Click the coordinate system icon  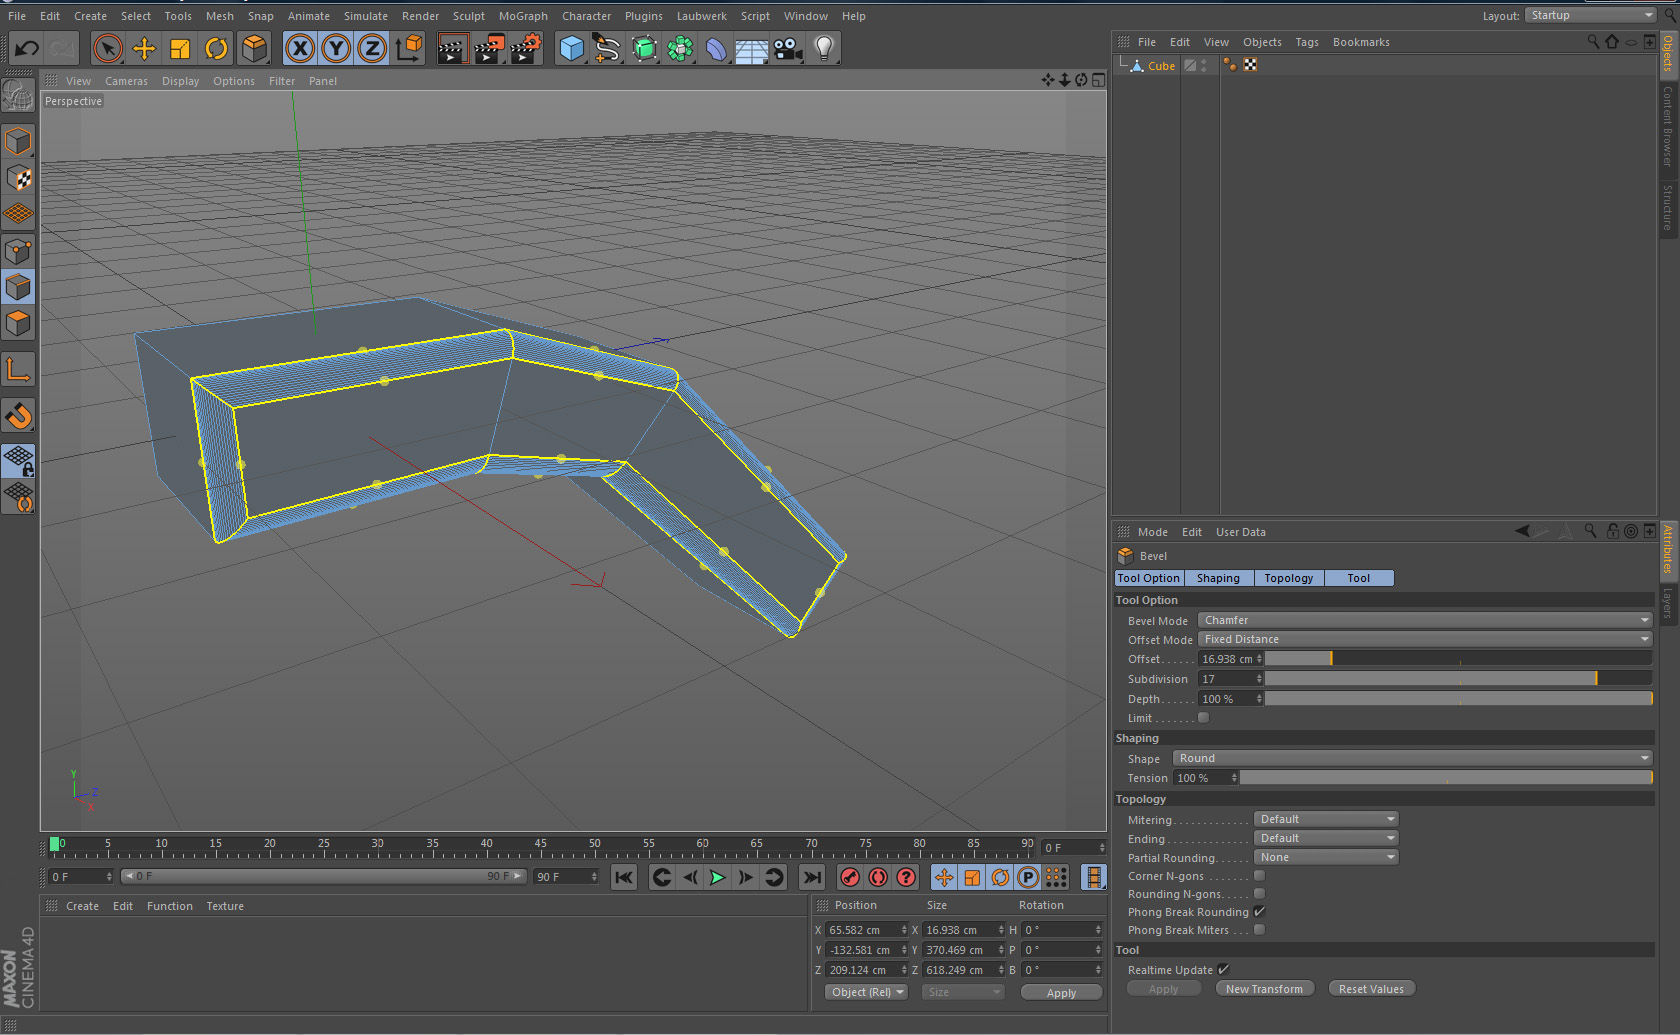click(409, 48)
